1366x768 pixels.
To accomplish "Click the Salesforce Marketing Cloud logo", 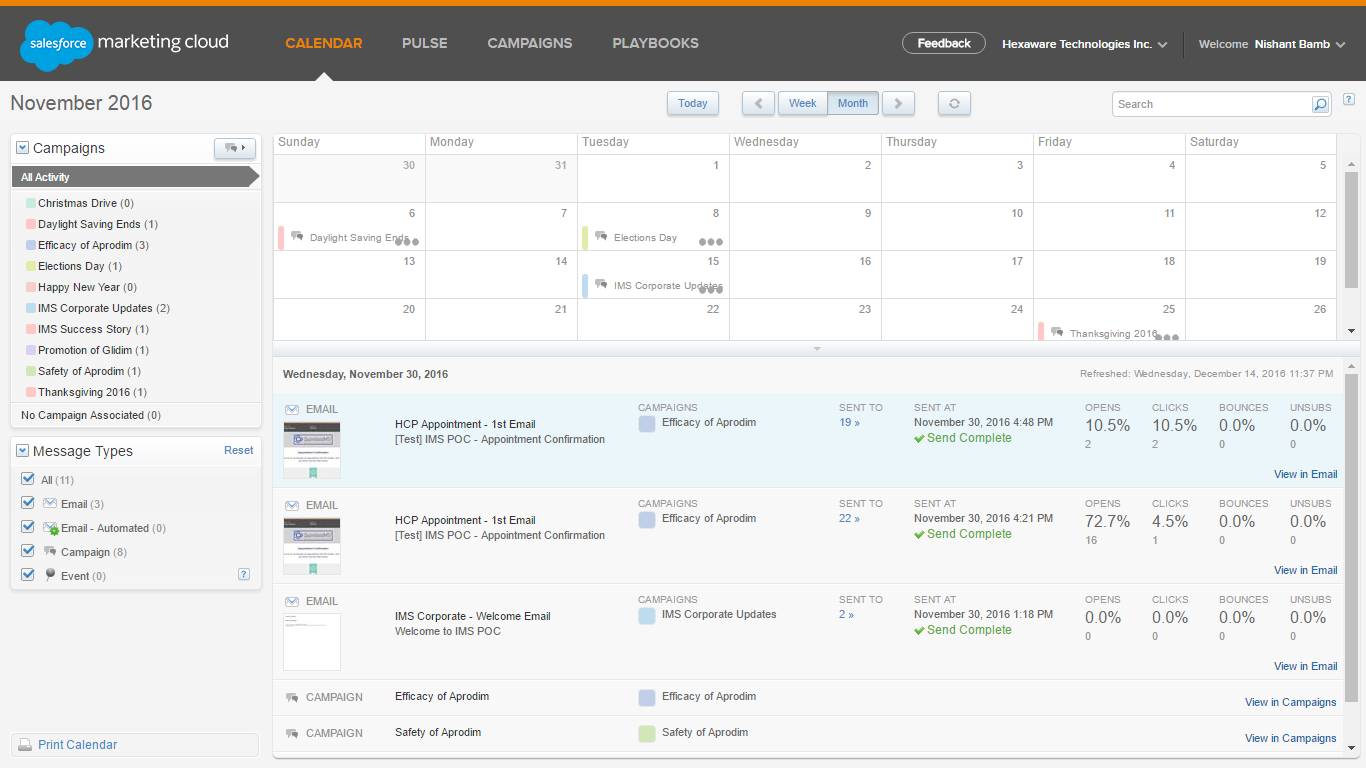I will pyautogui.click(x=125, y=45).
